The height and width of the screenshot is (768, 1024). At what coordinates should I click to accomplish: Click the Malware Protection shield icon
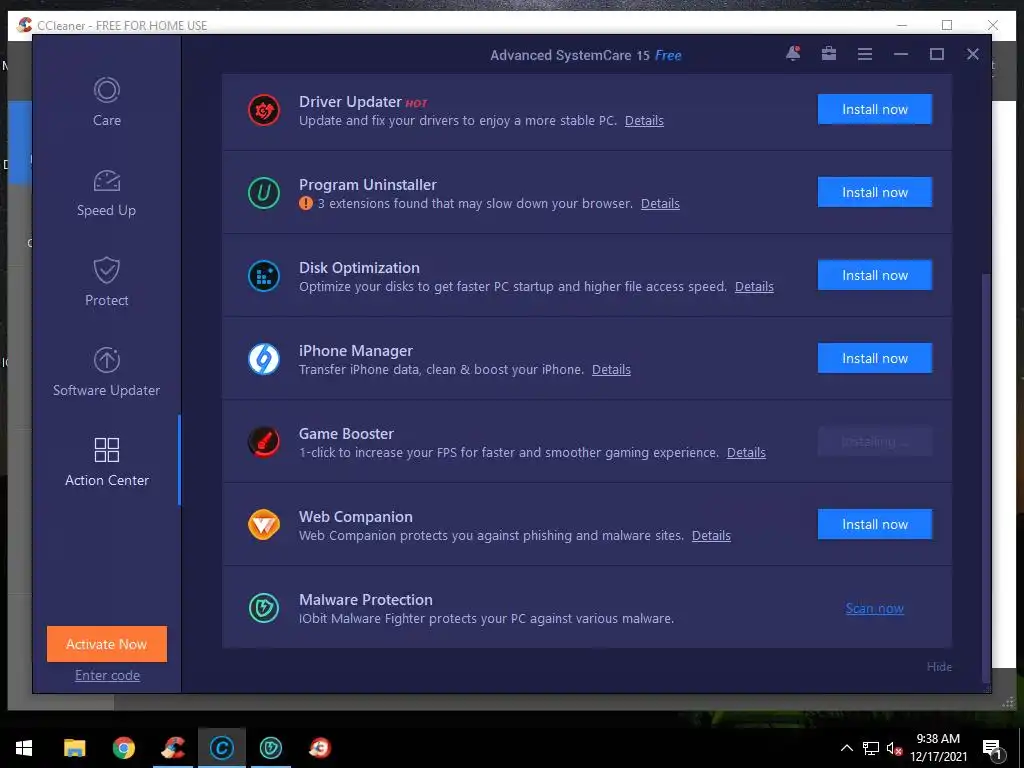click(264, 608)
